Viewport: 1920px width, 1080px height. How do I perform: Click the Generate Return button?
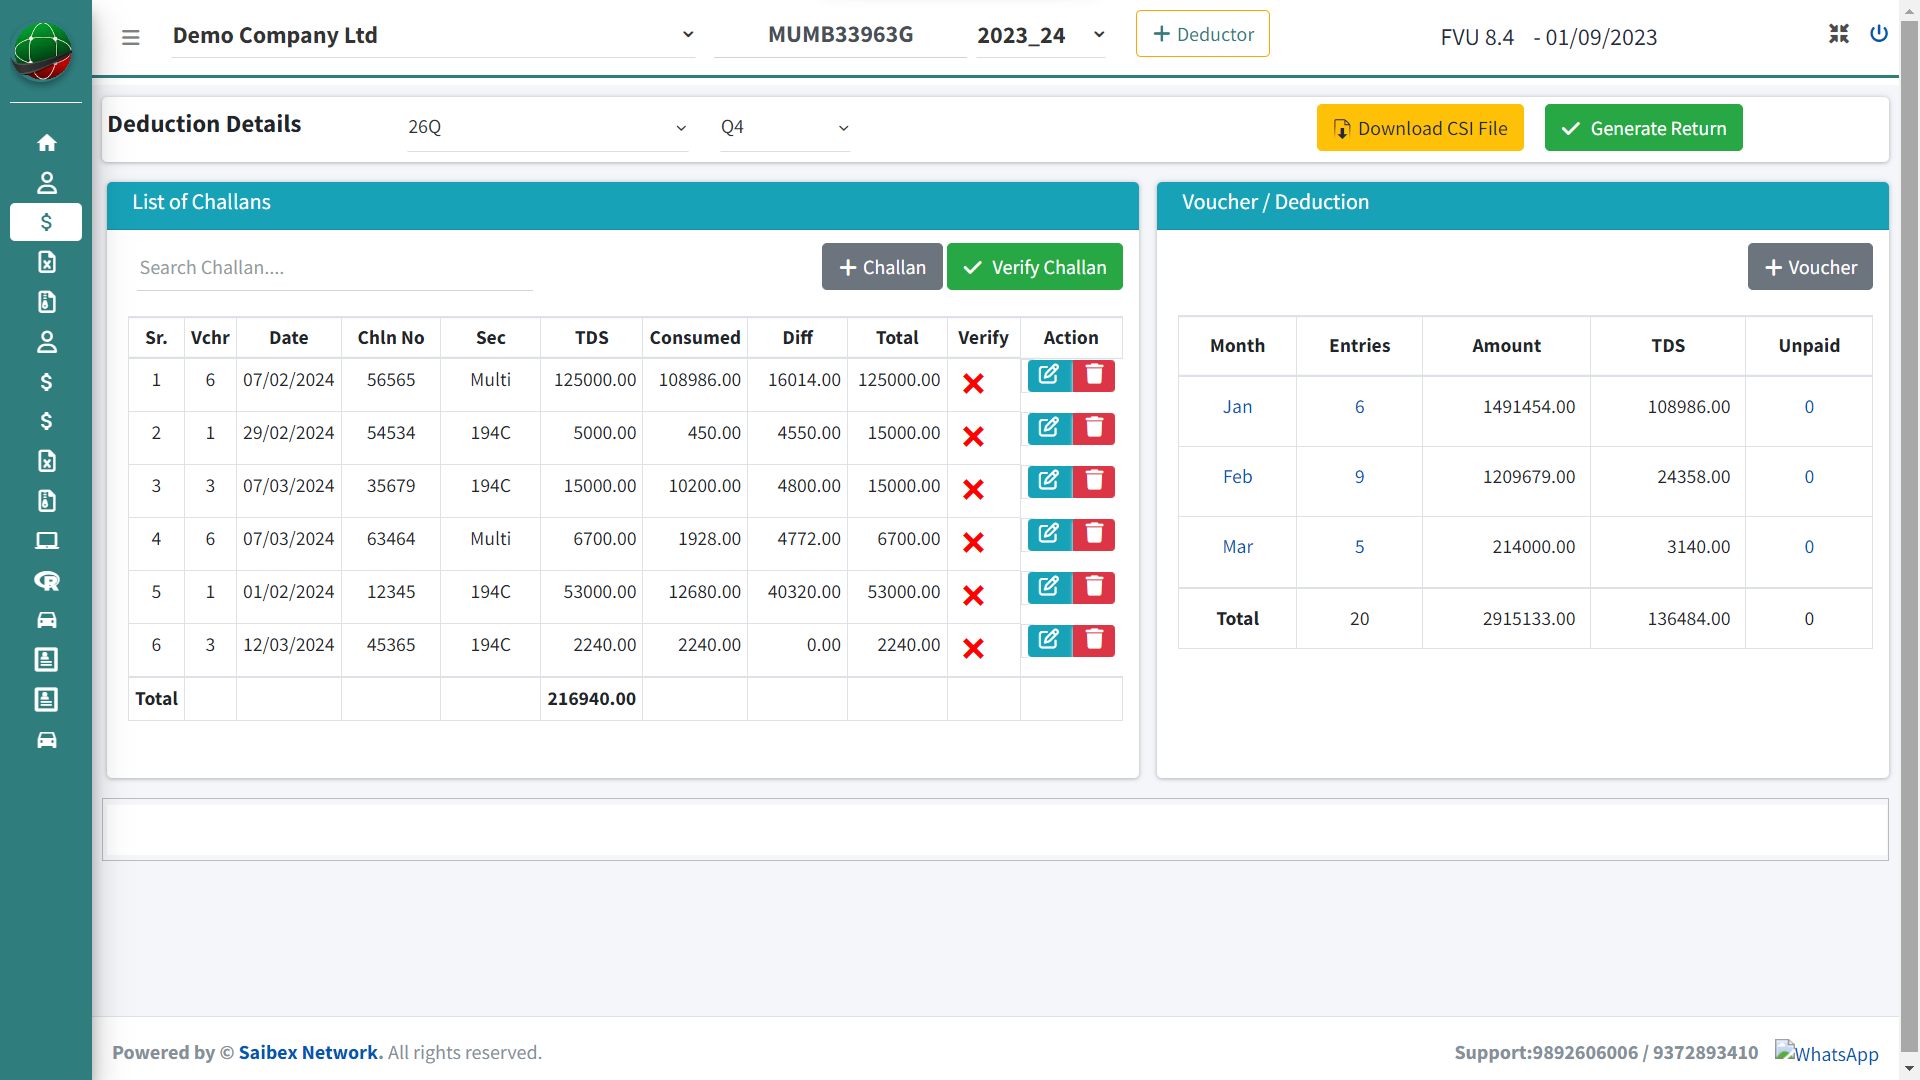1643,127
